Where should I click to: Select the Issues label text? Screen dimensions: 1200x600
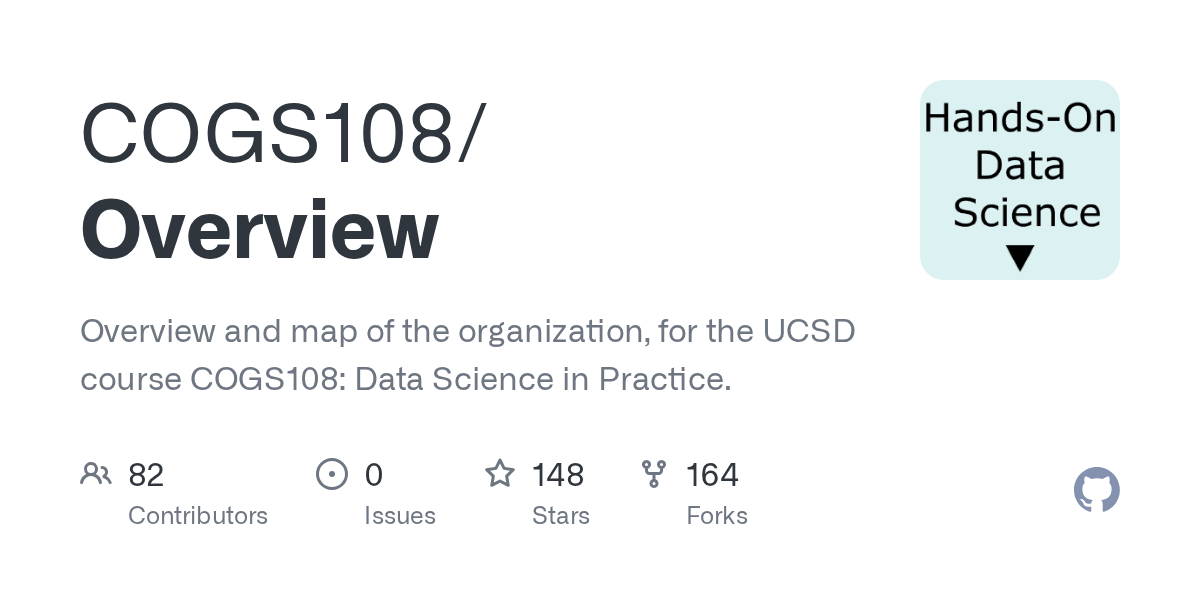400,516
